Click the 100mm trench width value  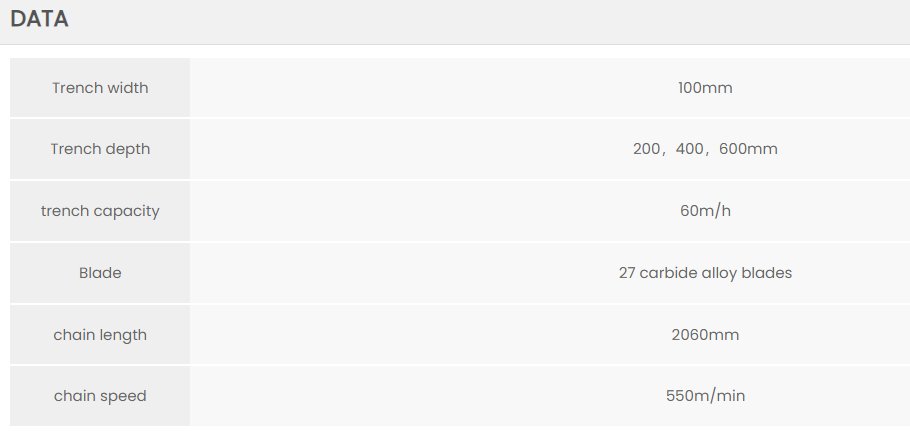(x=705, y=88)
